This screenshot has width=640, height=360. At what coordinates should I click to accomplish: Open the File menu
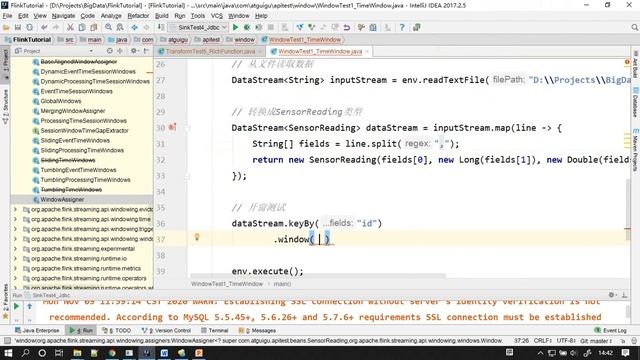tap(7, 16)
